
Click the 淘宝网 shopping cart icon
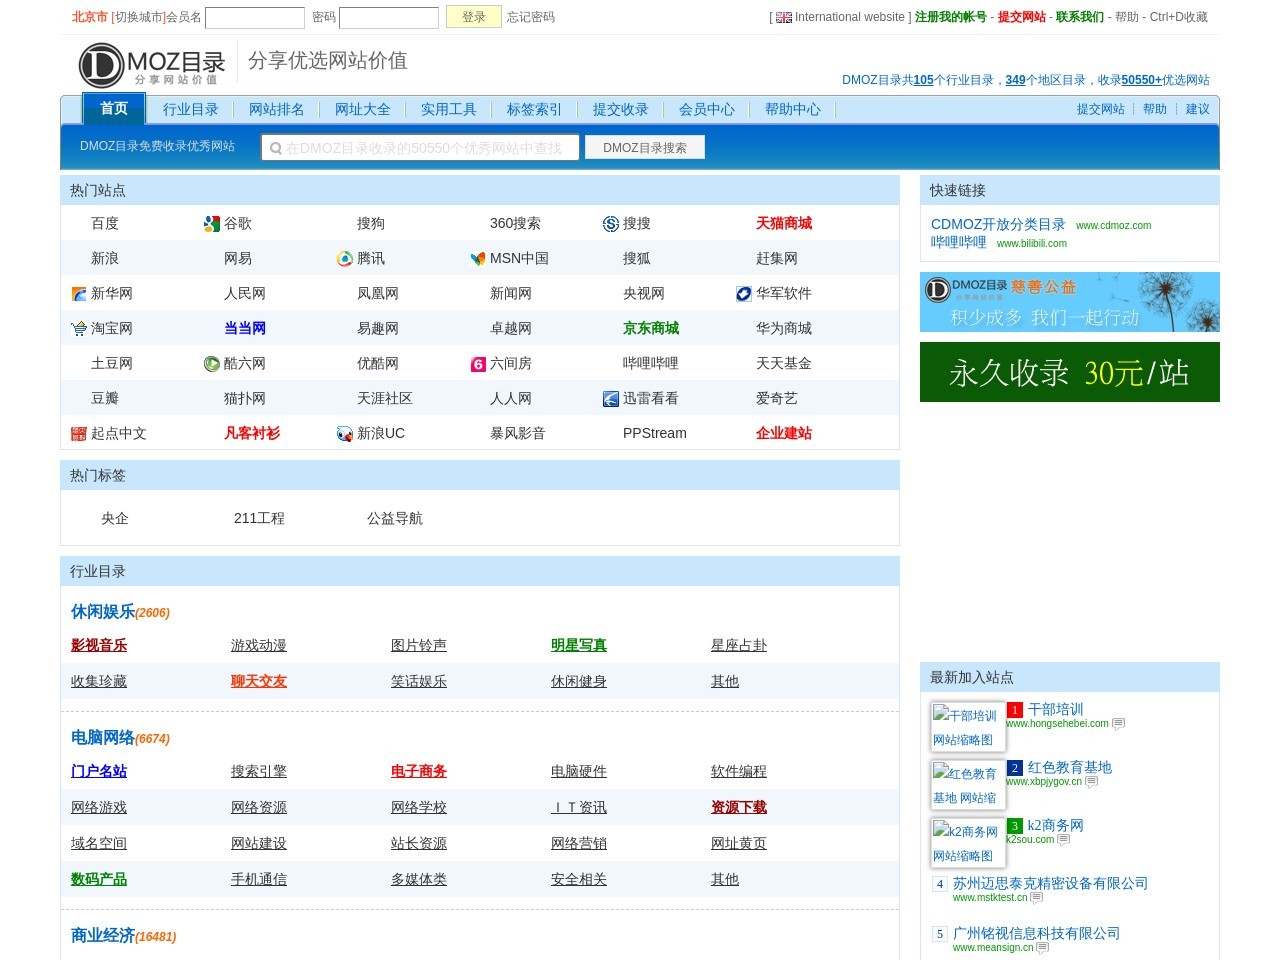click(x=79, y=329)
